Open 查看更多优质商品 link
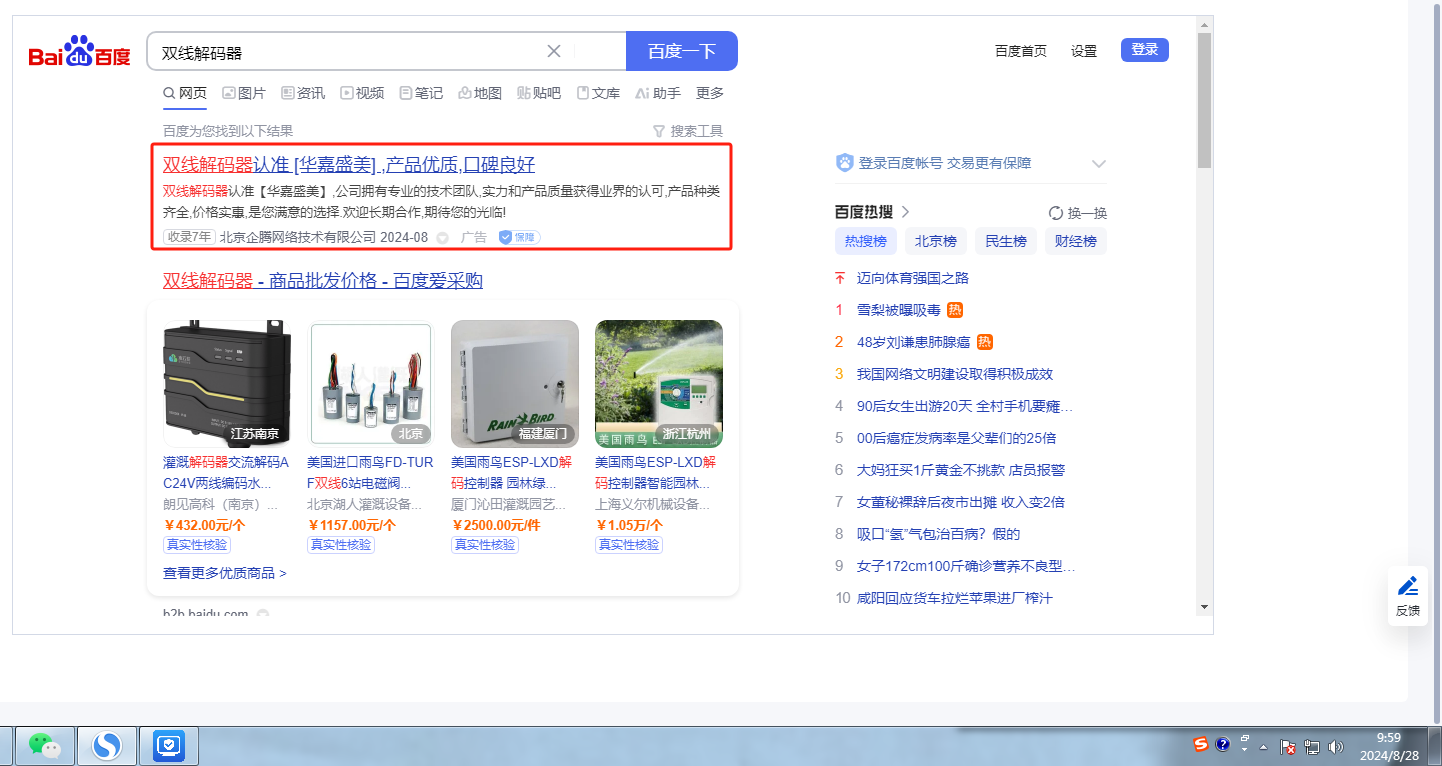This screenshot has height=766, width=1442. [225, 573]
